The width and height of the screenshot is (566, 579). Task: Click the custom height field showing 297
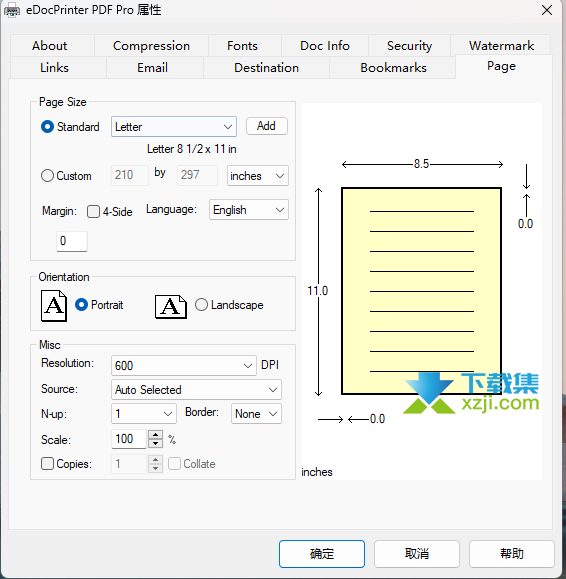click(197, 175)
